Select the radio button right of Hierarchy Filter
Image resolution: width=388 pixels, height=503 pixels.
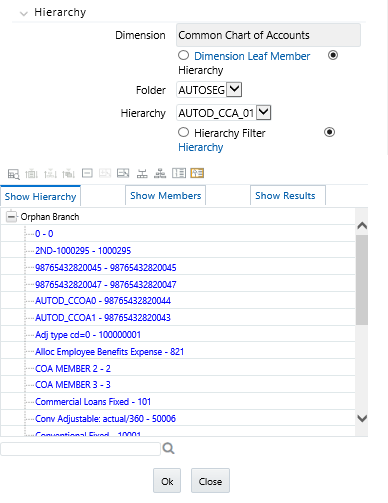point(329,132)
